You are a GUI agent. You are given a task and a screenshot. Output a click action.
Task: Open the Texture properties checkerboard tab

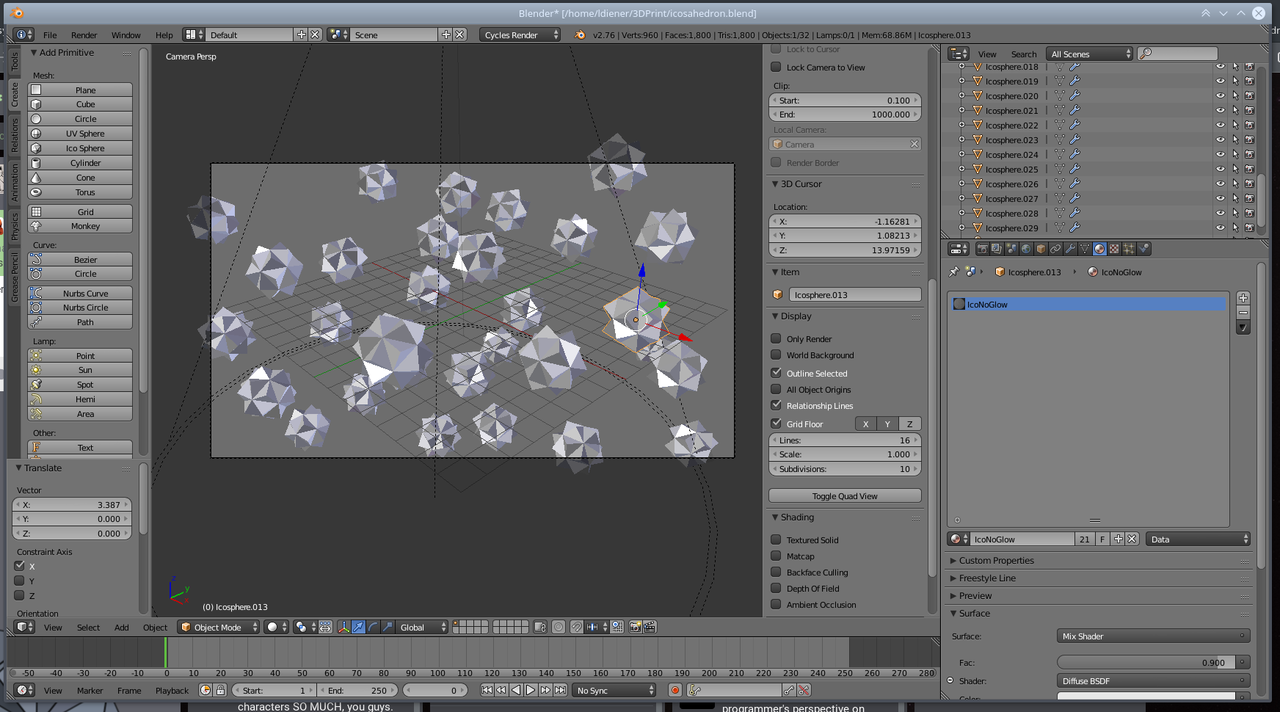(x=1114, y=249)
